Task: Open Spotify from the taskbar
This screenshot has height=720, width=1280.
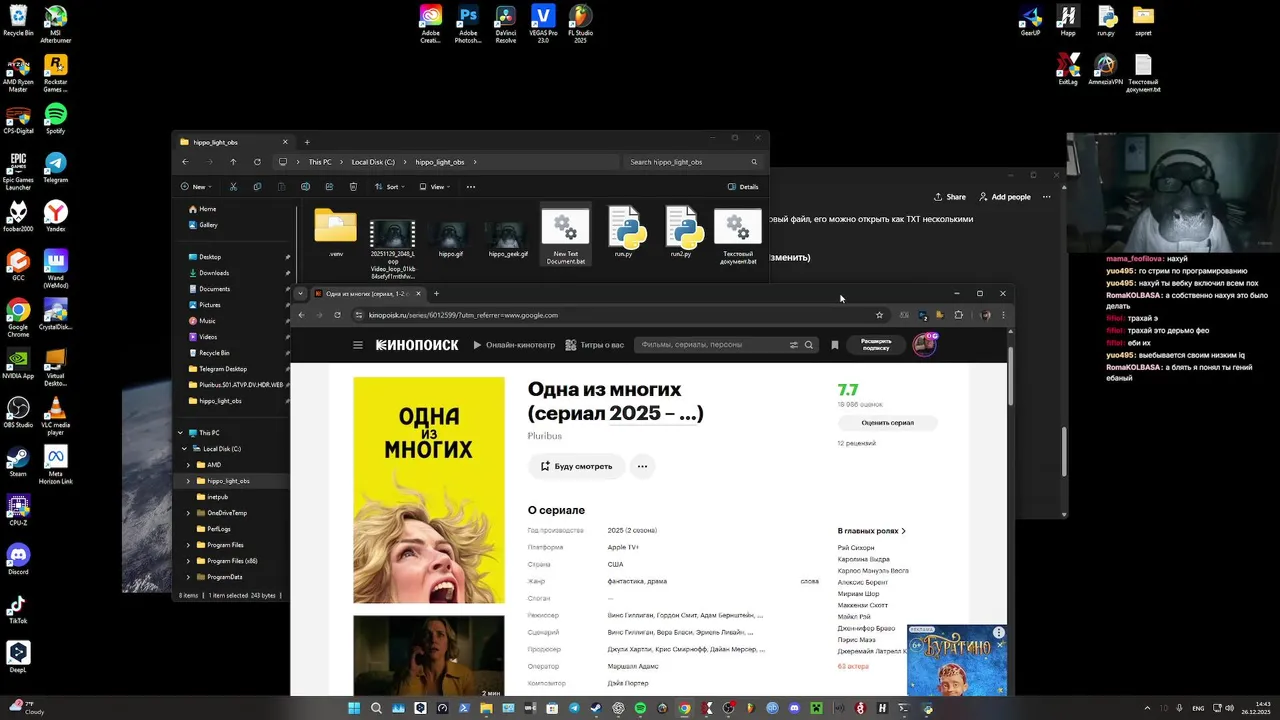Action: pos(640,709)
